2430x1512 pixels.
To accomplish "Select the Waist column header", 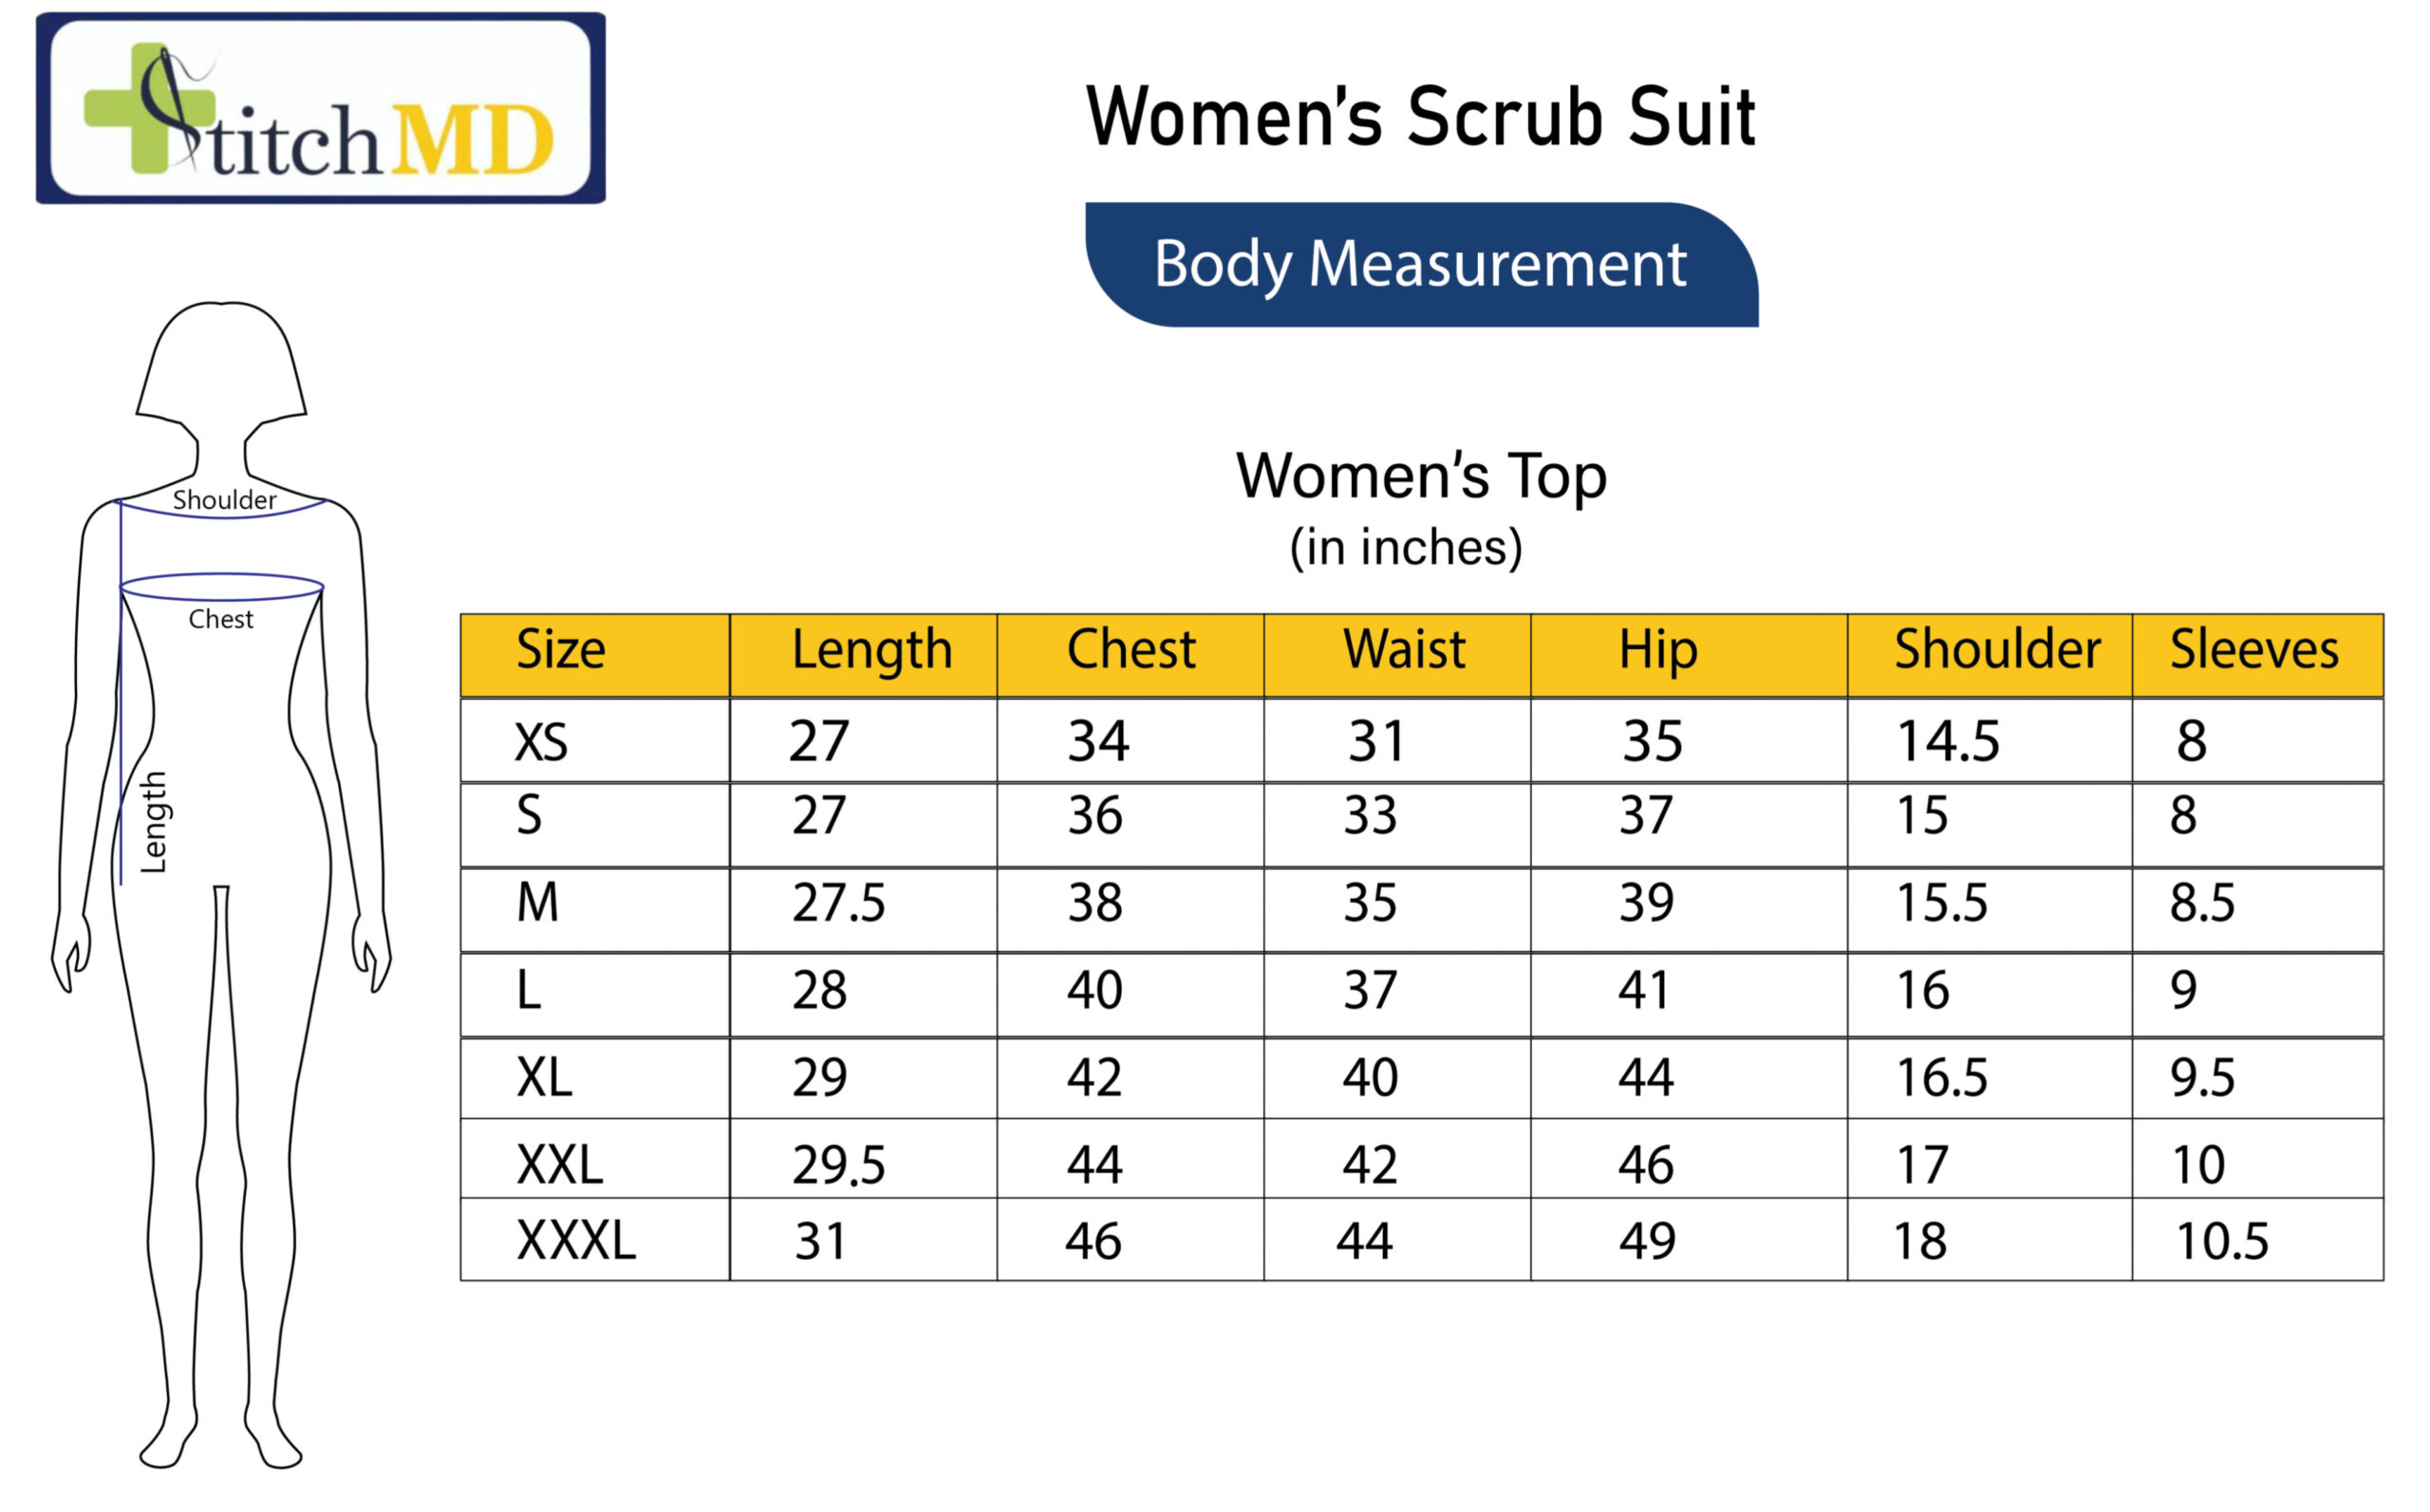I will (x=1403, y=650).
